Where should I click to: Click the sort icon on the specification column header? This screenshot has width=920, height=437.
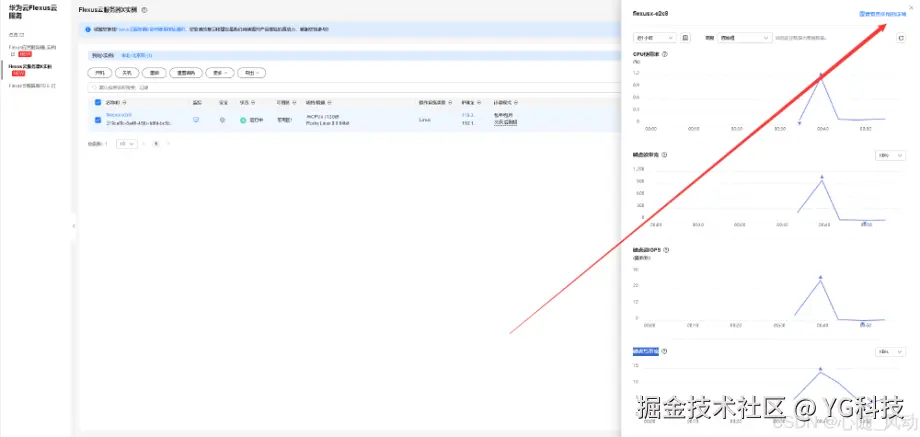coord(330,103)
